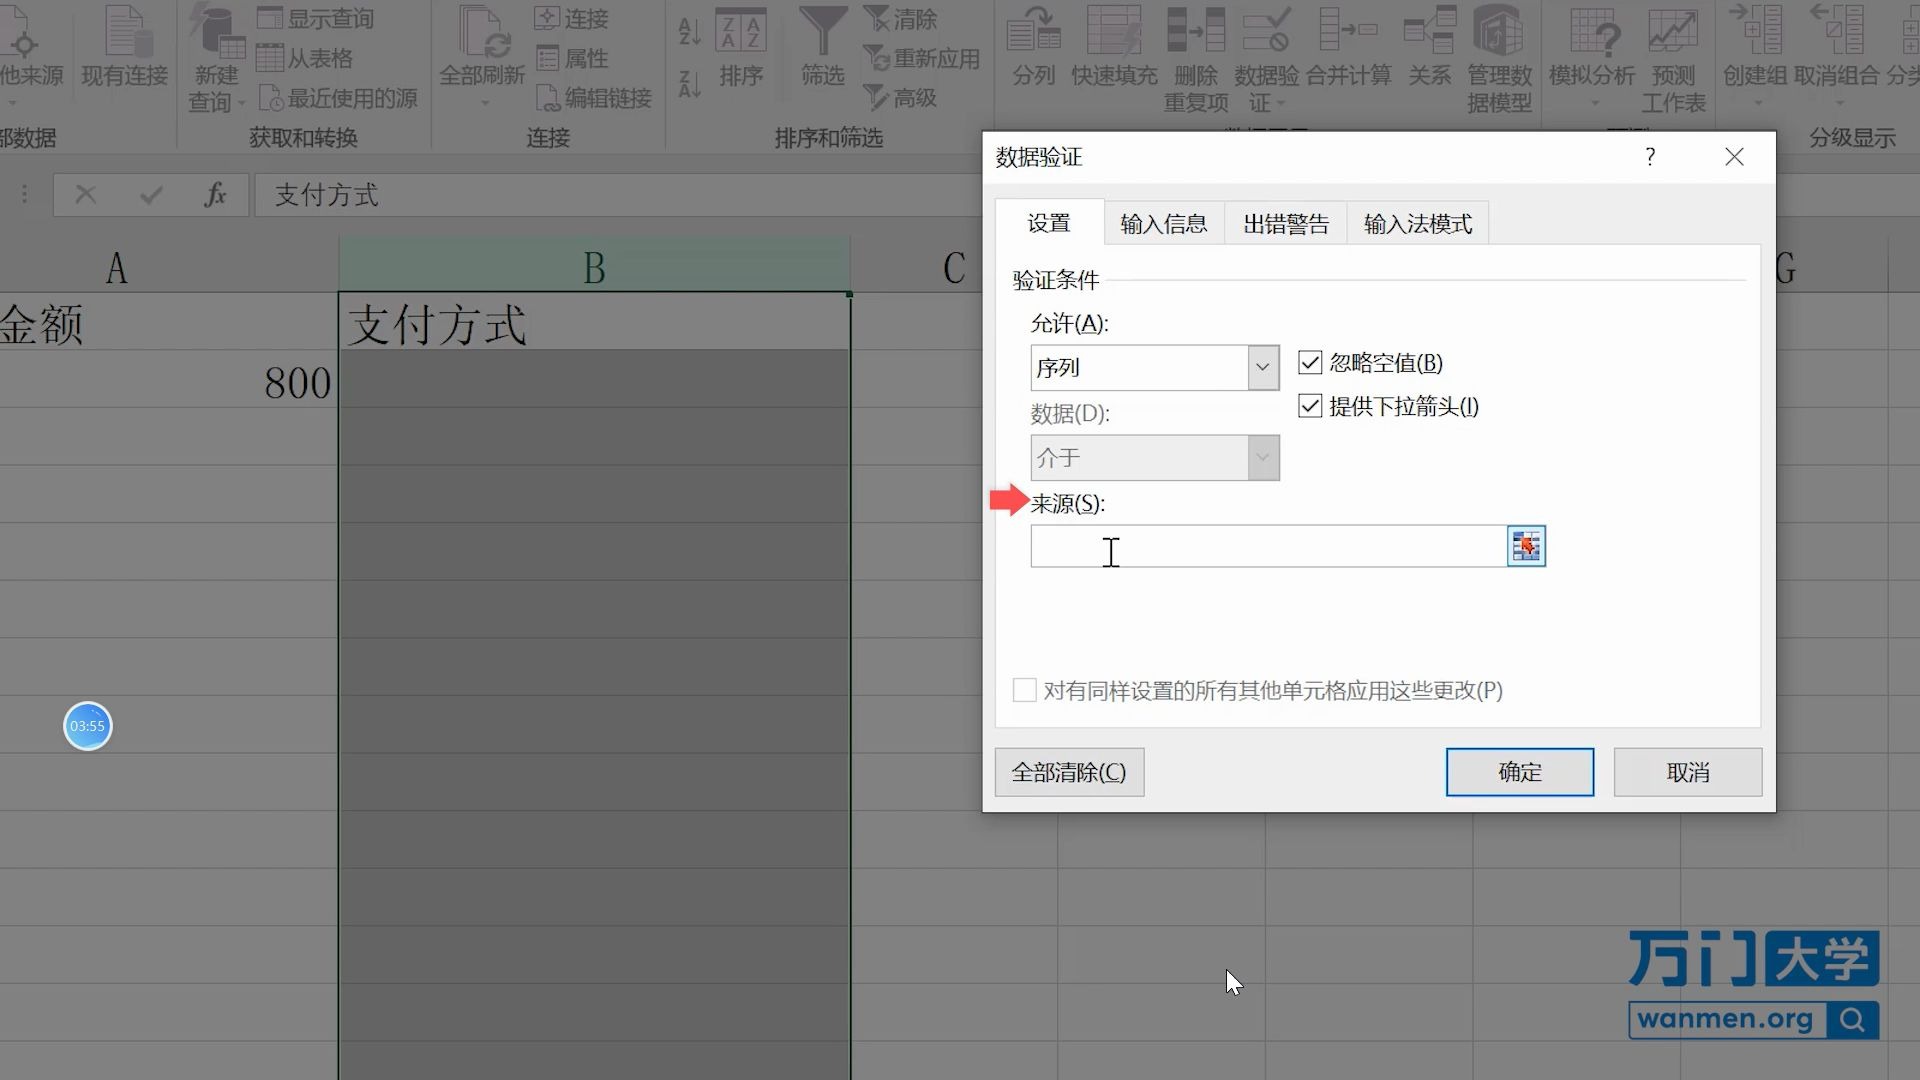Enable 提供下拉箭头 dropdown arrow checkbox

click(1309, 405)
